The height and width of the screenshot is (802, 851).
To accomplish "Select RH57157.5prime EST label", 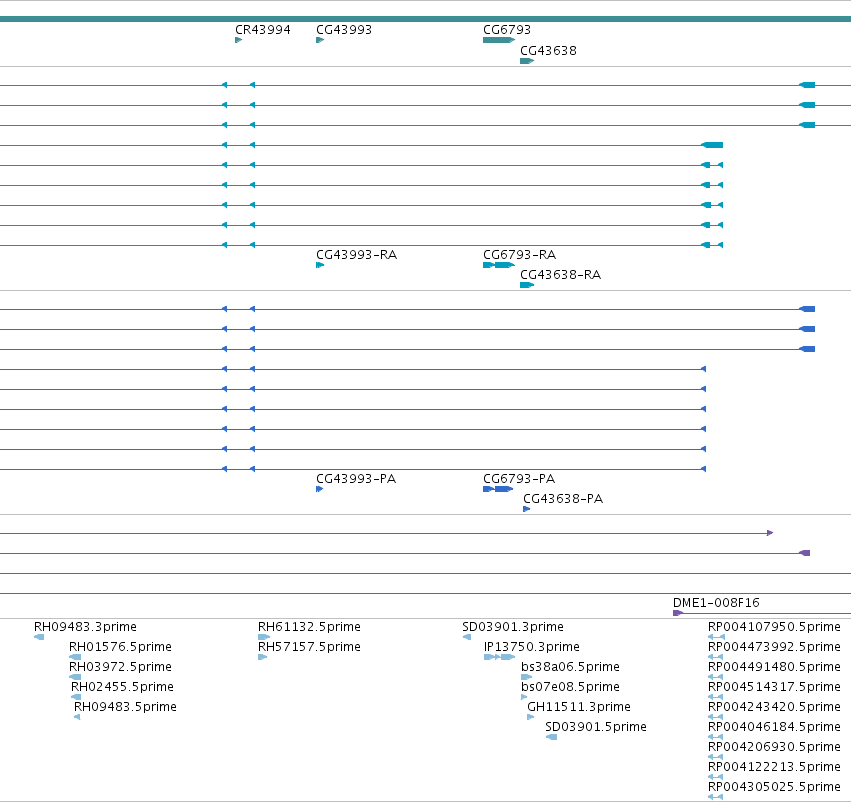I will tap(309, 647).
